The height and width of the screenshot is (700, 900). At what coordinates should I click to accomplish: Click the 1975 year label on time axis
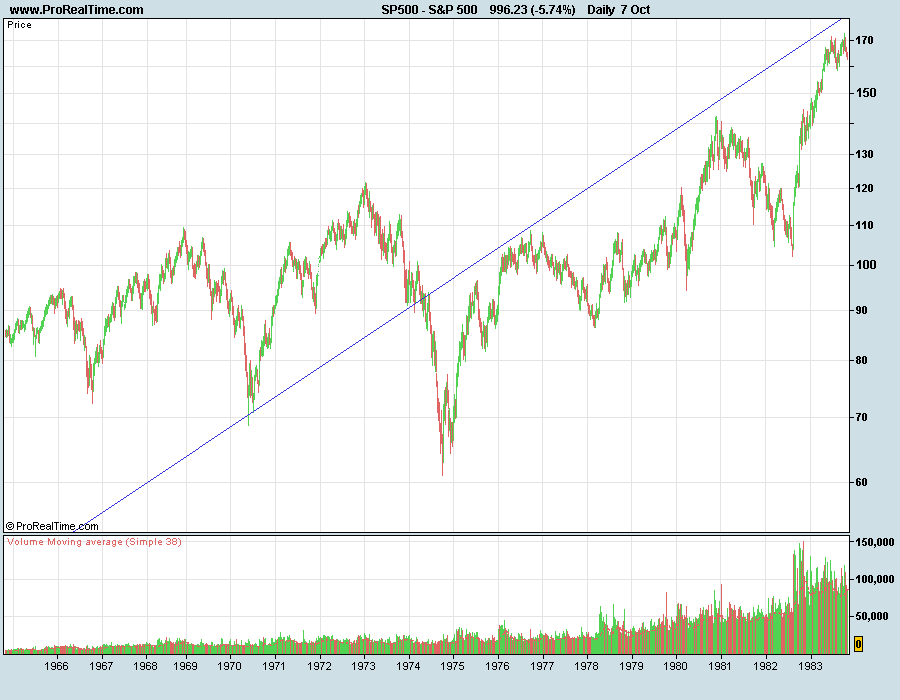452,666
